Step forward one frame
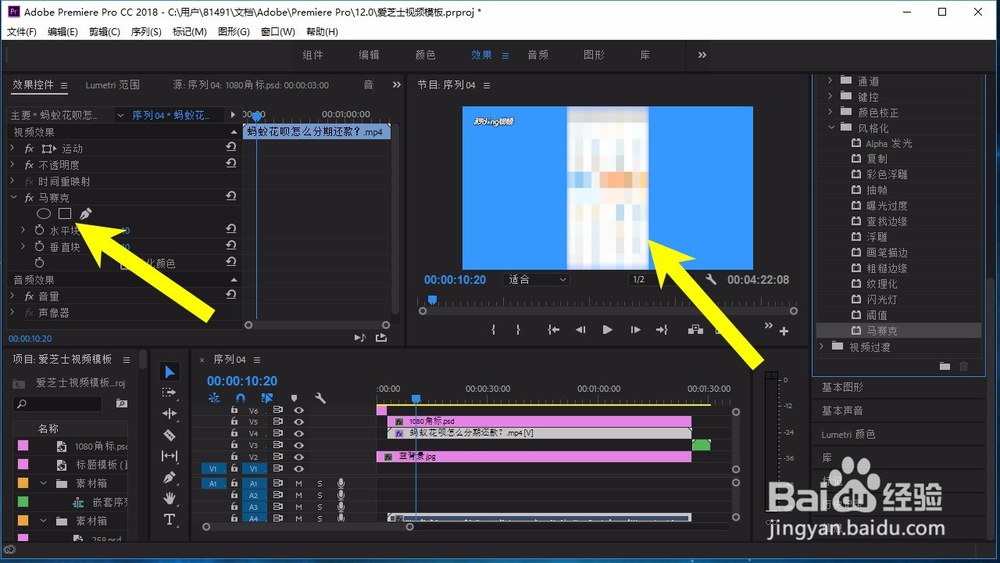 point(635,330)
